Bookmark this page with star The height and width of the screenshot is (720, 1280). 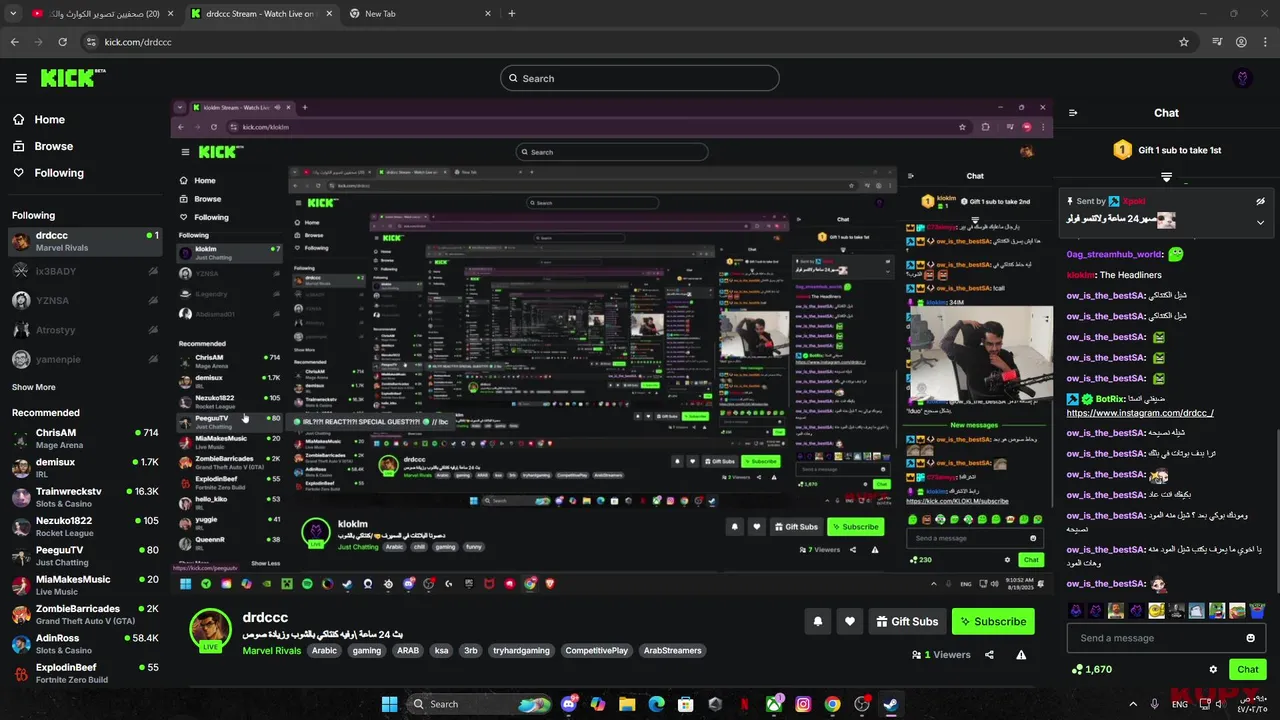[x=1184, y=42]
